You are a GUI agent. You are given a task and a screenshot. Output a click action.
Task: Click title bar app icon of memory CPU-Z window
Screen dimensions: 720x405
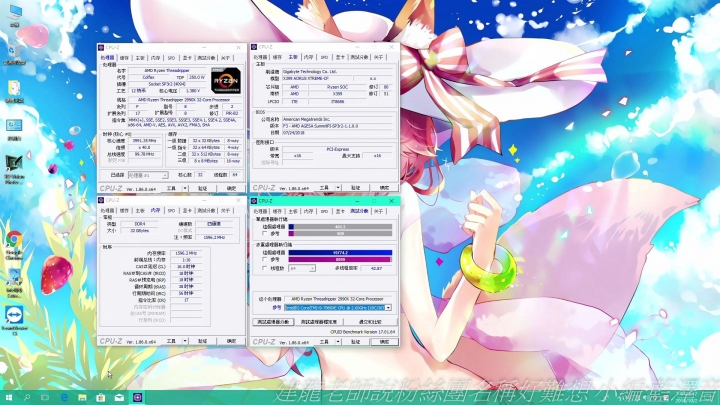(x=101, y=200)
